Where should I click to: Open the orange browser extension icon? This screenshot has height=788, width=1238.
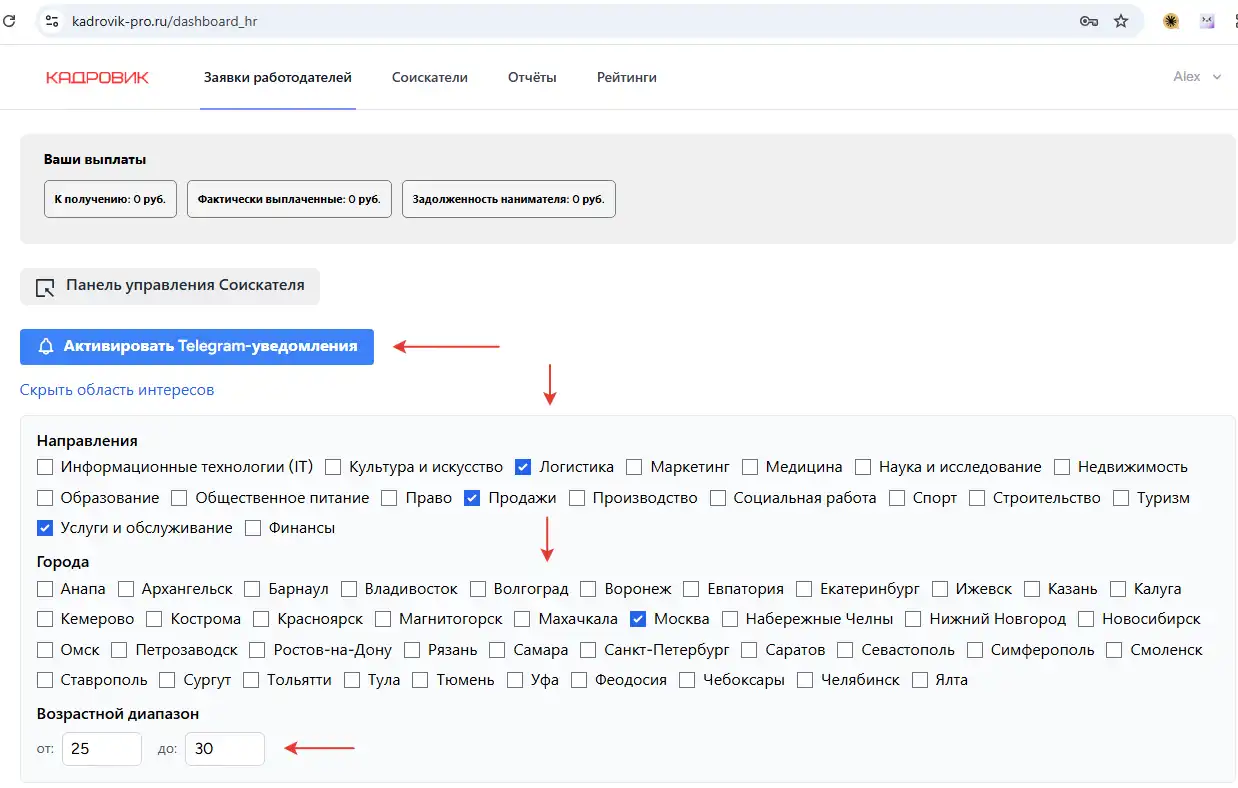[x=1171, y=21]
